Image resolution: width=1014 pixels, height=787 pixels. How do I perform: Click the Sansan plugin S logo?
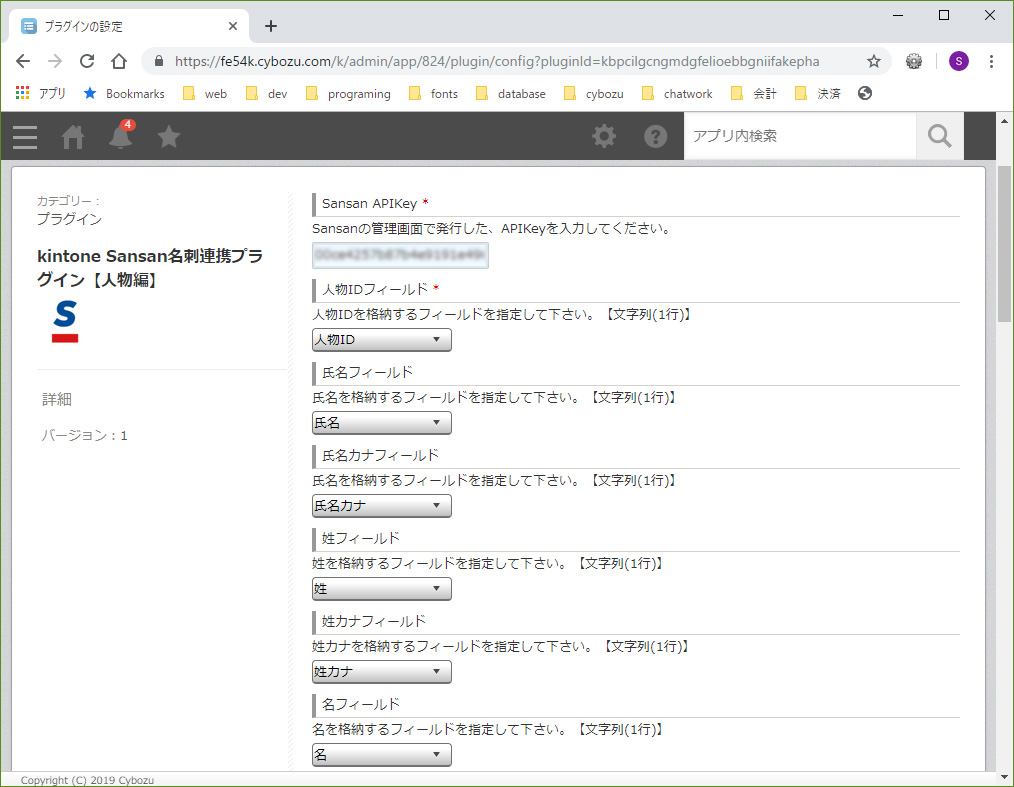pyautogui.click(x=65, y=321)
